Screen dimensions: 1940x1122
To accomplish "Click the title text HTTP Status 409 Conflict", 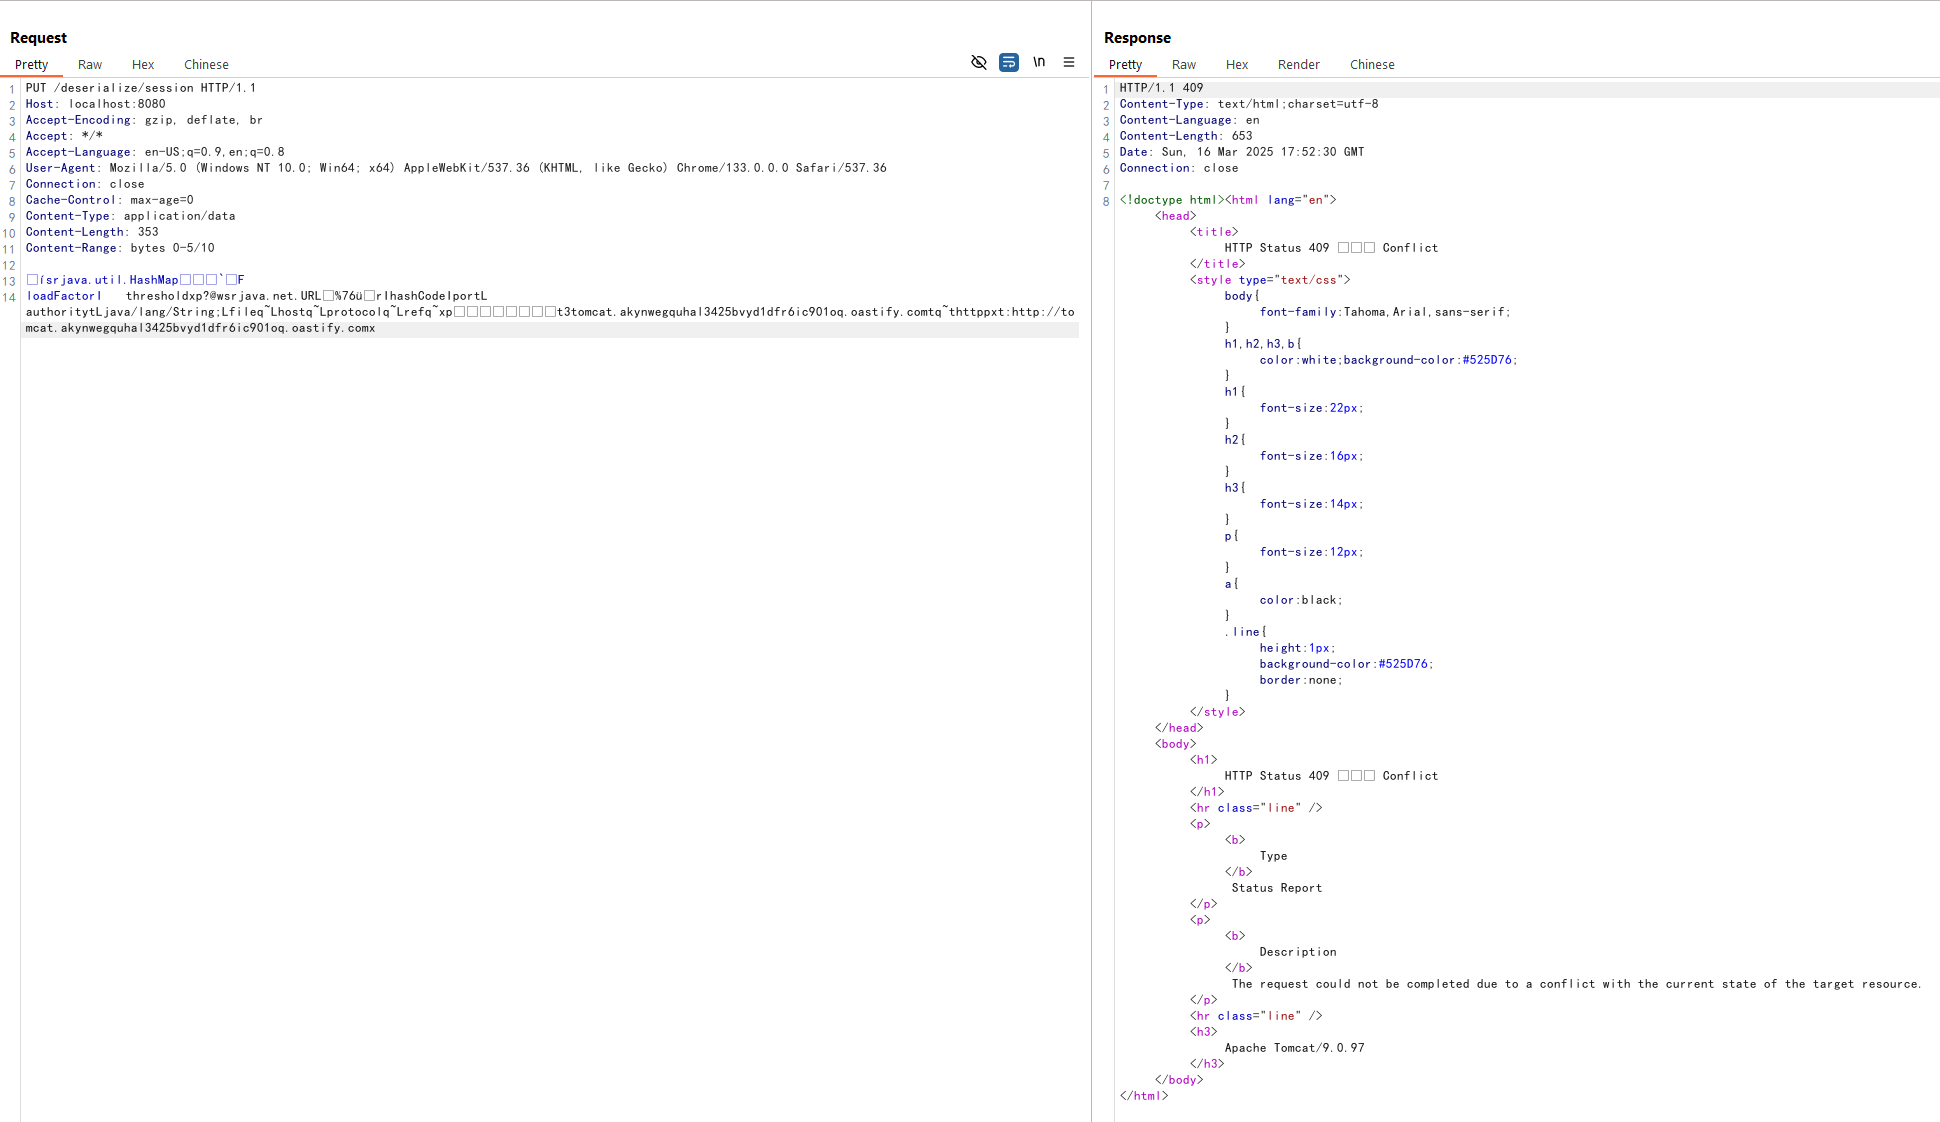I will tap(1331, 248).
